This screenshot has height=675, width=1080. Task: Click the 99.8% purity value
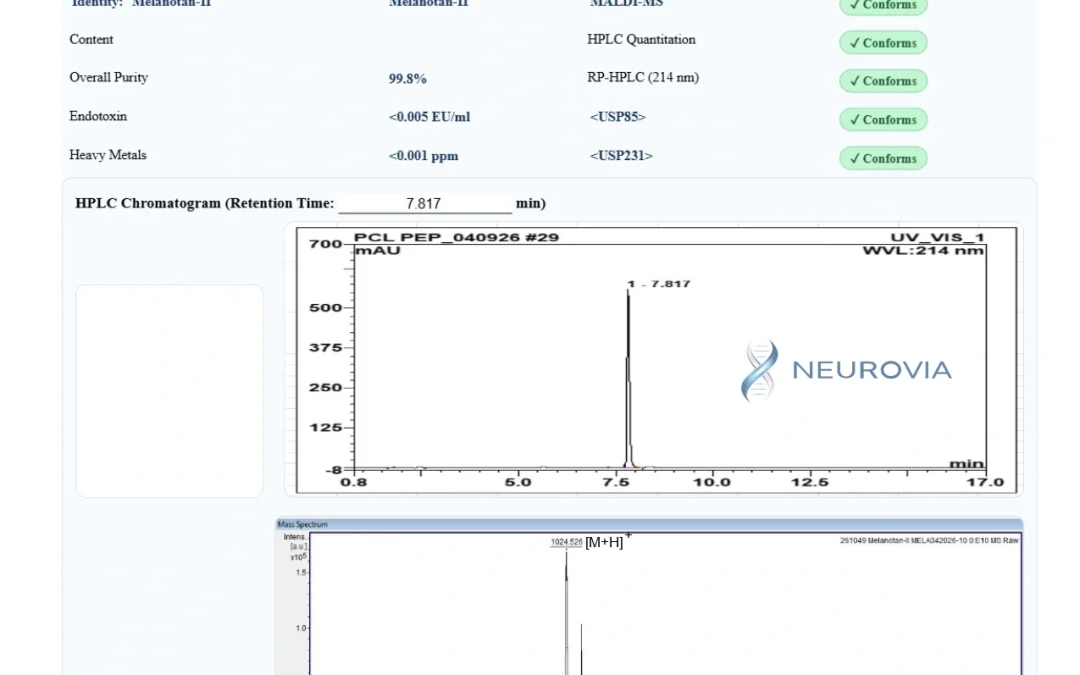407,79
